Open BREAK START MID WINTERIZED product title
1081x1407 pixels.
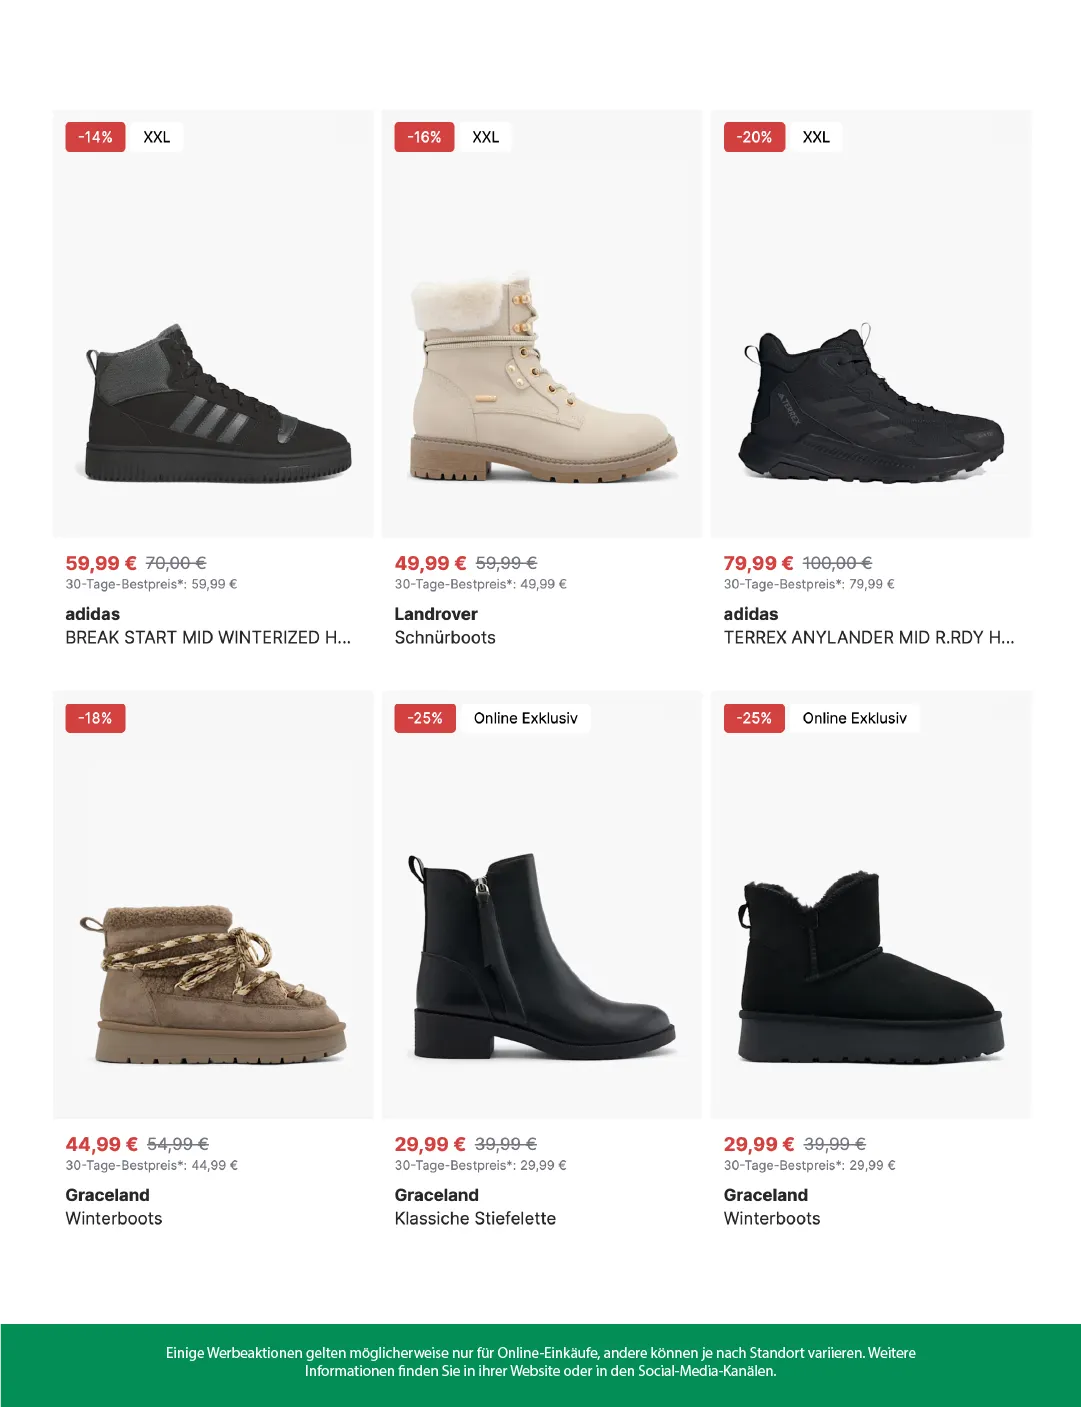click(208, 638)
